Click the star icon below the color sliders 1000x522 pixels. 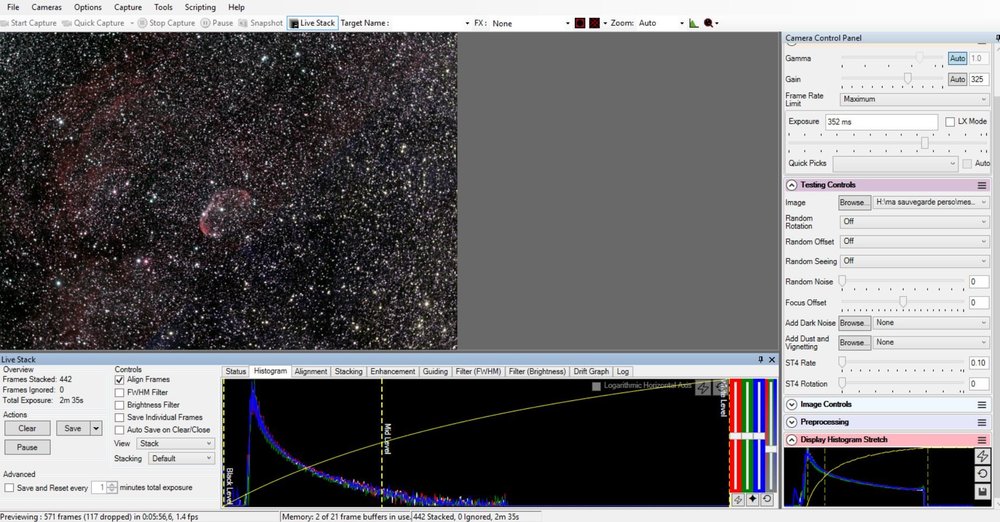pos(752,499)
